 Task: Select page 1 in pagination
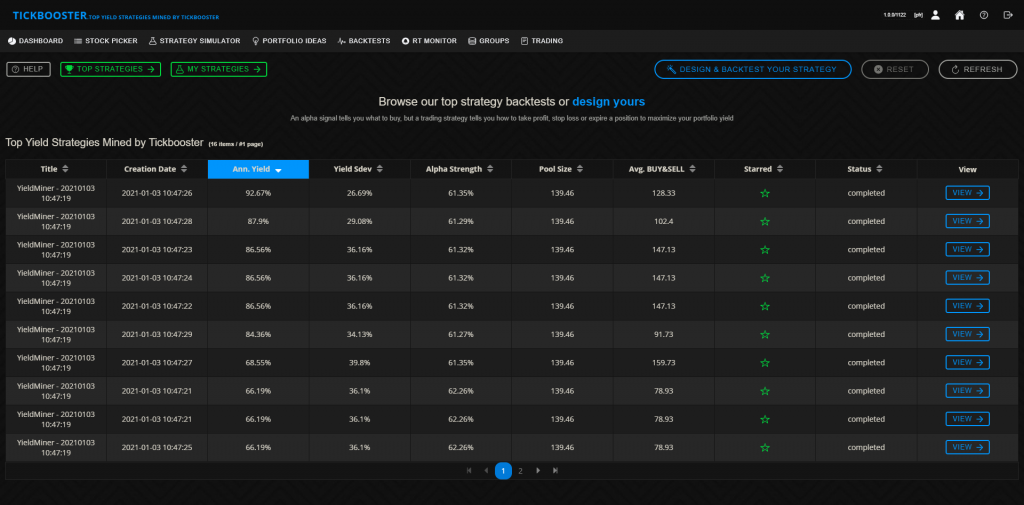click(503, 470)
